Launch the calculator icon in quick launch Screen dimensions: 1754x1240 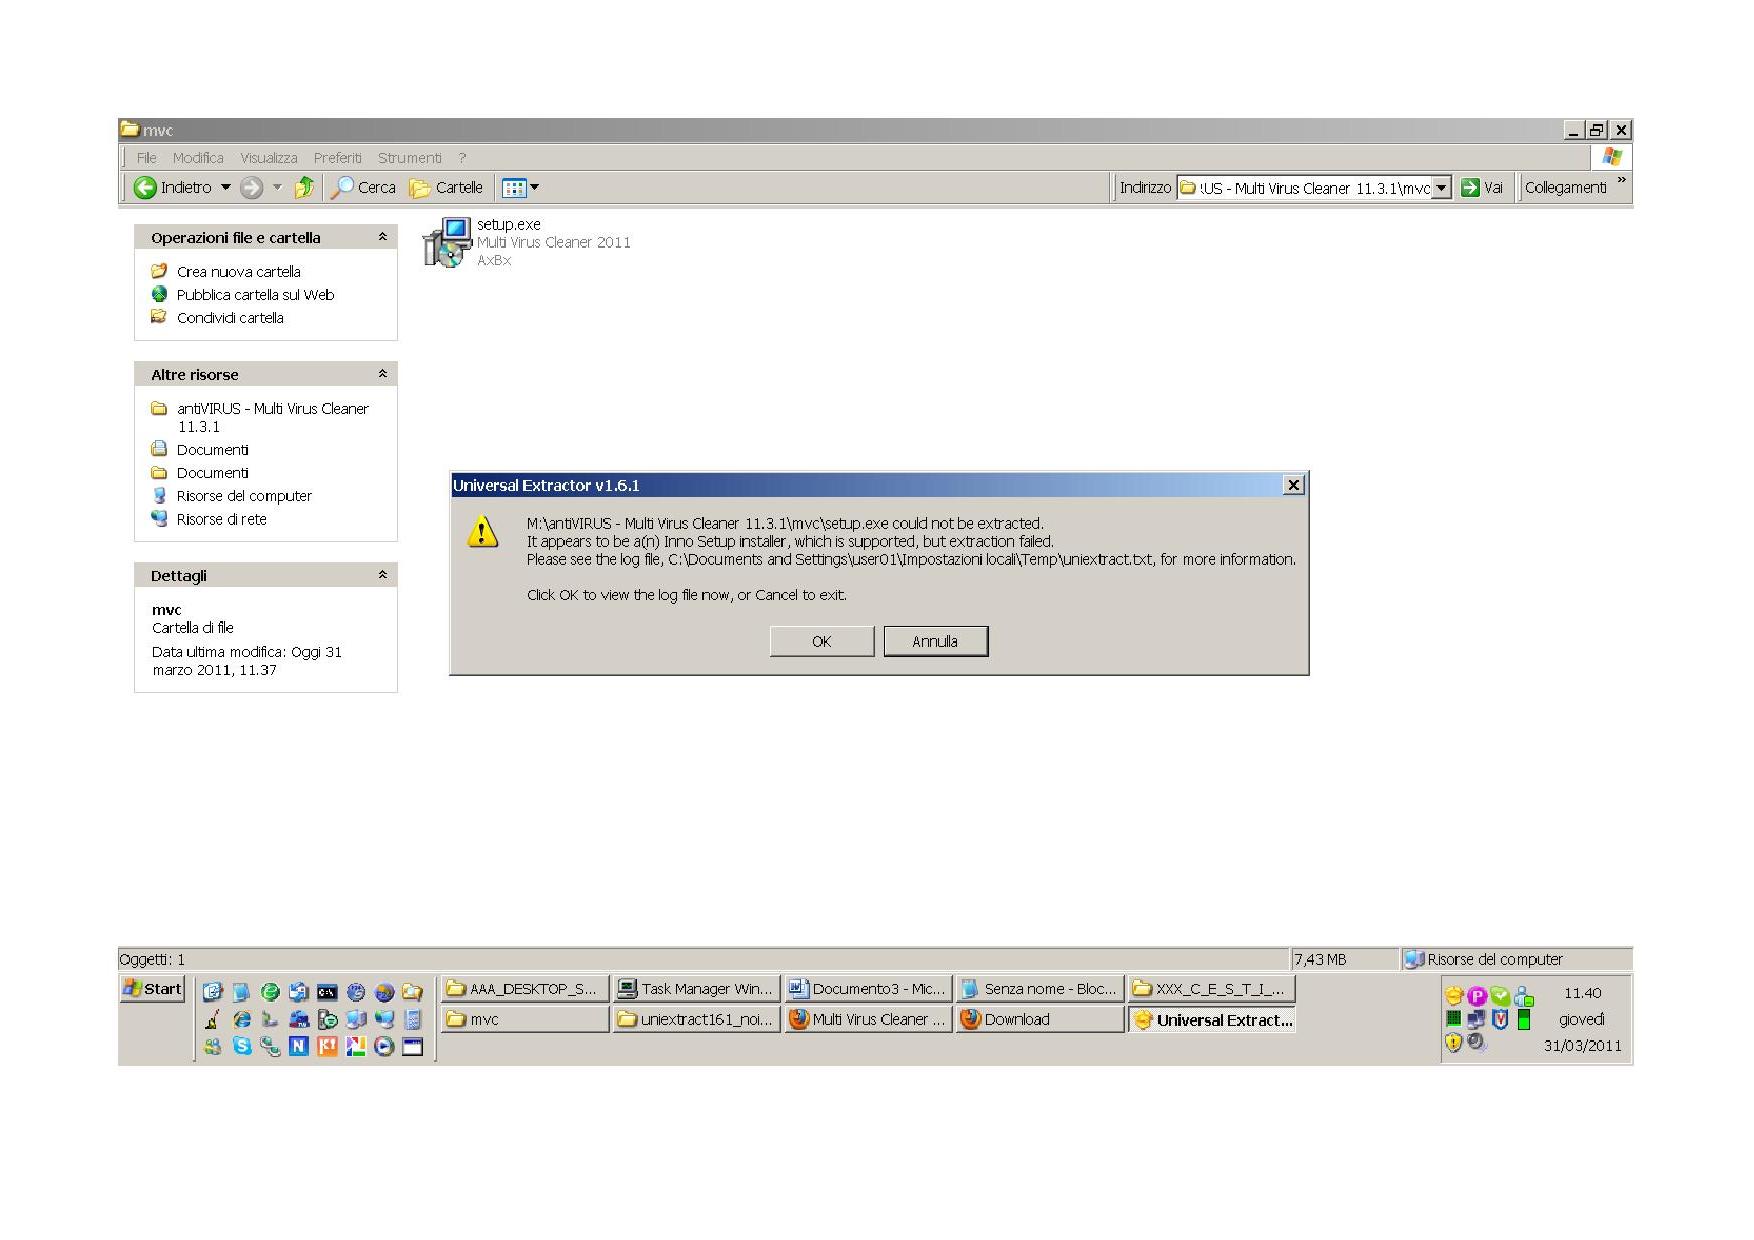(x=413, y=1019)
